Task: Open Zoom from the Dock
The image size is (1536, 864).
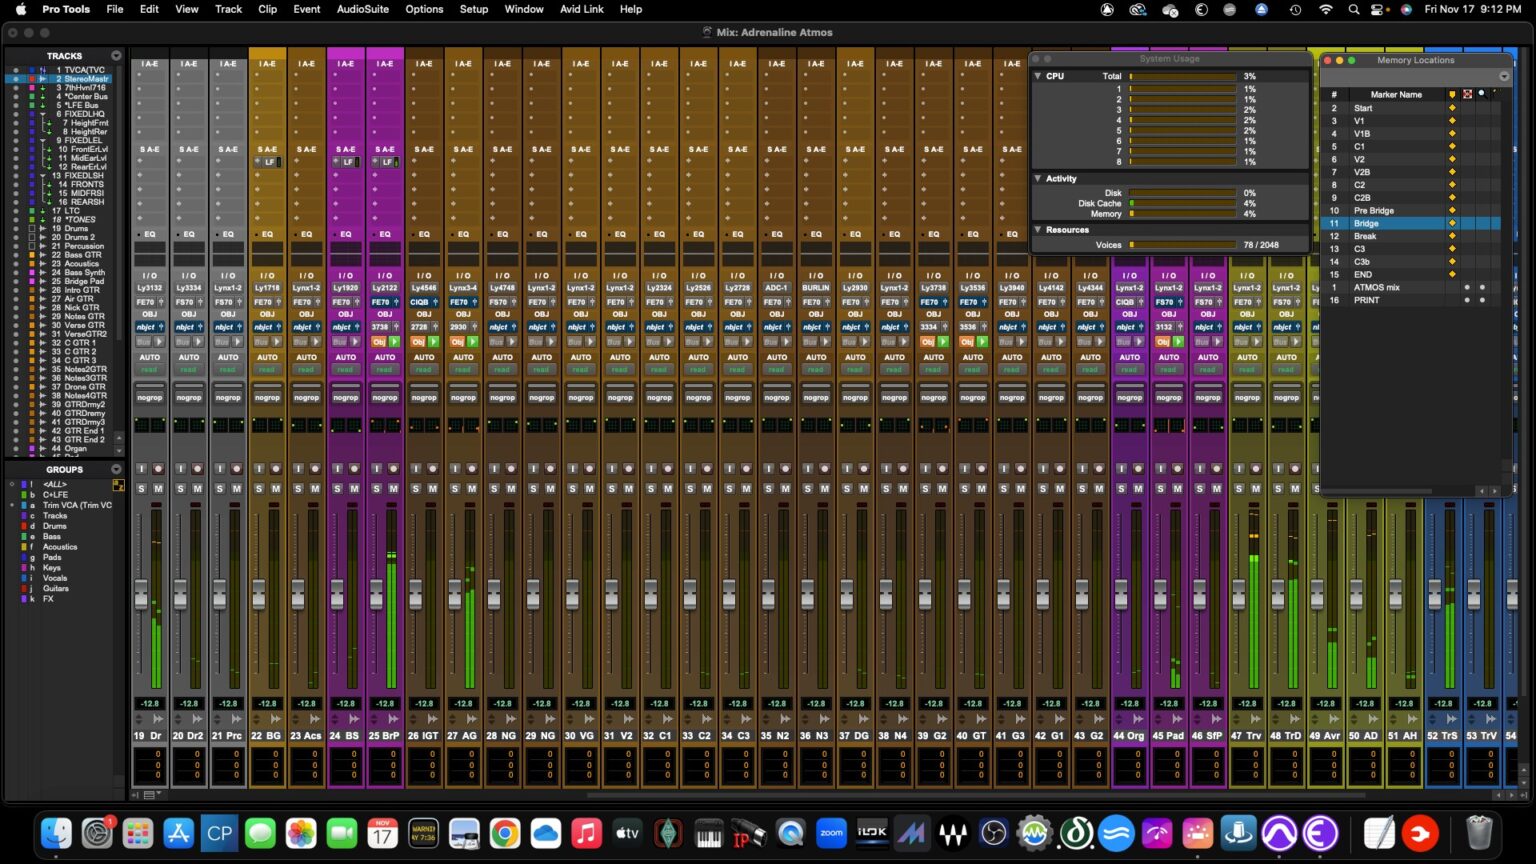Action: pos(831,832)
